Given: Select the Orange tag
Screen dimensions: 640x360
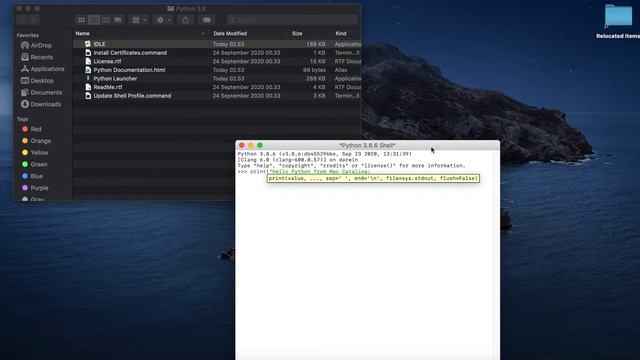Looking at the screenshot, I should click(36, 141).
